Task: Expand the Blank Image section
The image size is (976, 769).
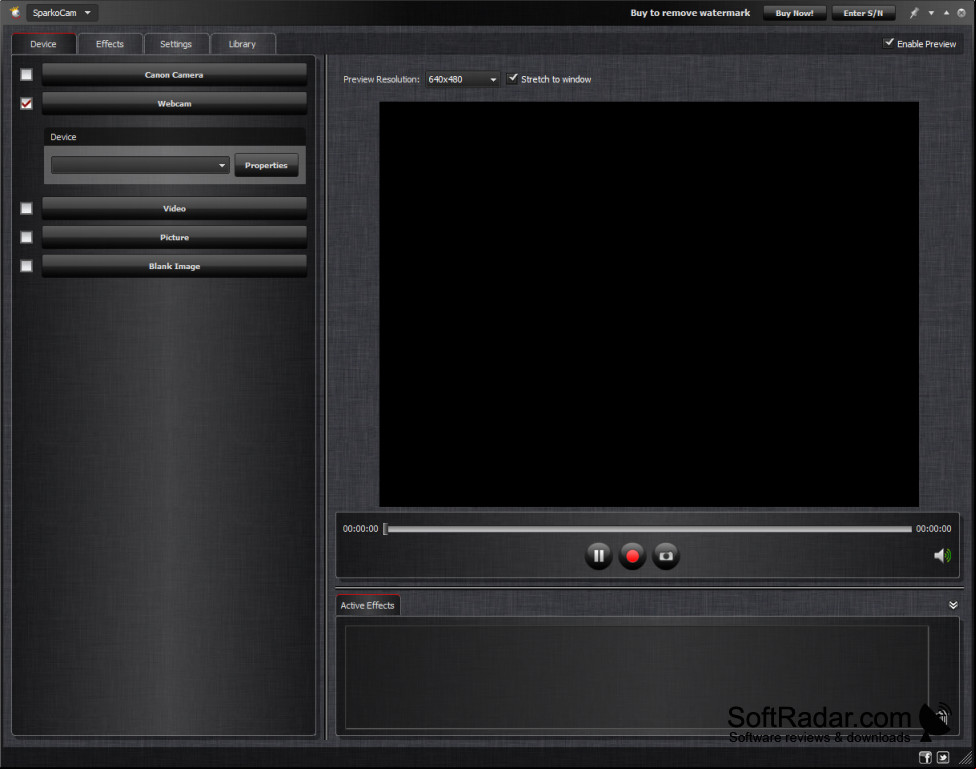Action: [x=174, y=266]
